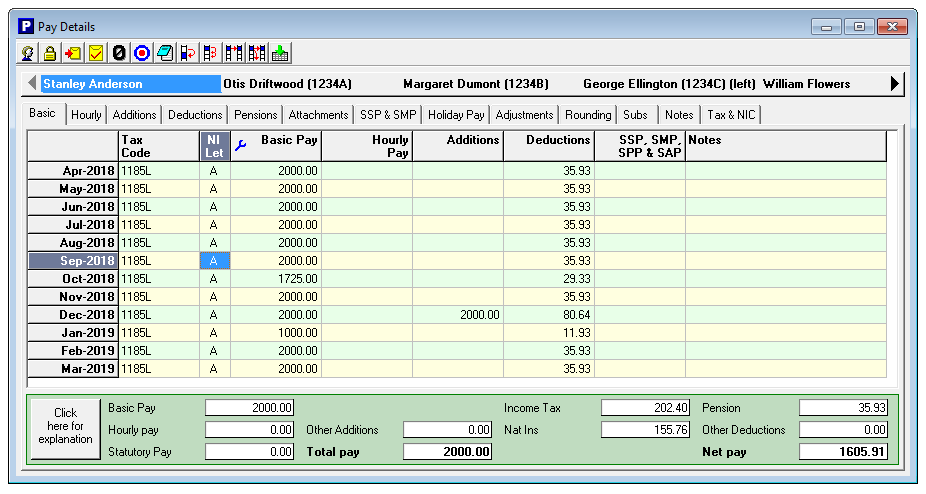The width and height of the screenshot is (926, 494).
Task: Click the padlock icon in toolbar
Action: (x=50, y=53)
